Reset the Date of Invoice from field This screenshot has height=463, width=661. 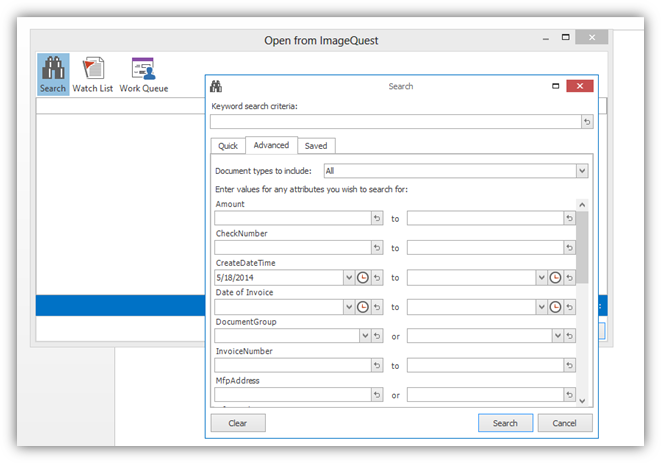[377, 307]
